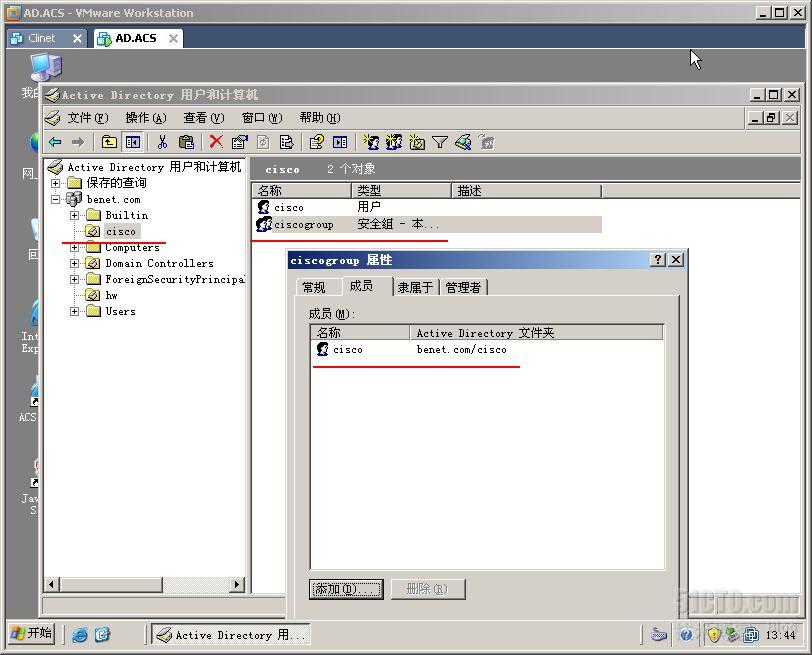Expand the 保存的查询 node

55,183
